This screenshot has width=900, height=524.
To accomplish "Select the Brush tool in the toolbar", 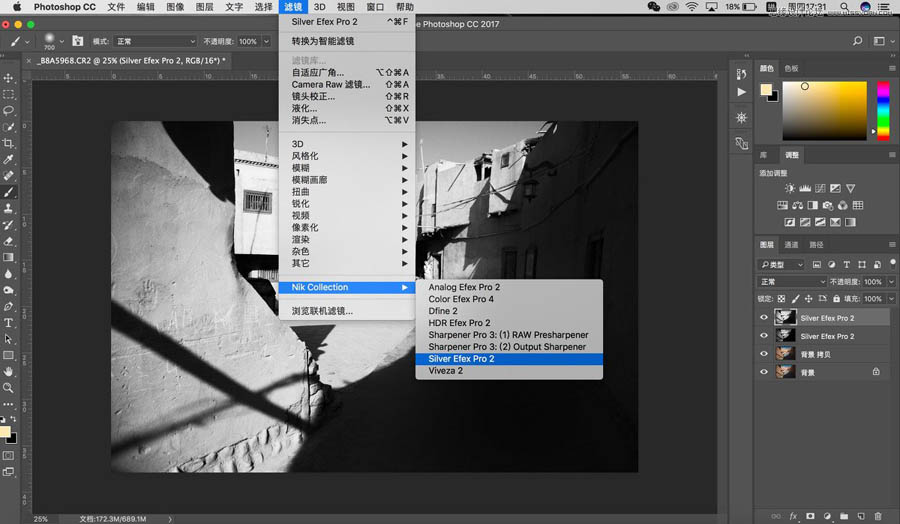I will click(x=8, y=192).
